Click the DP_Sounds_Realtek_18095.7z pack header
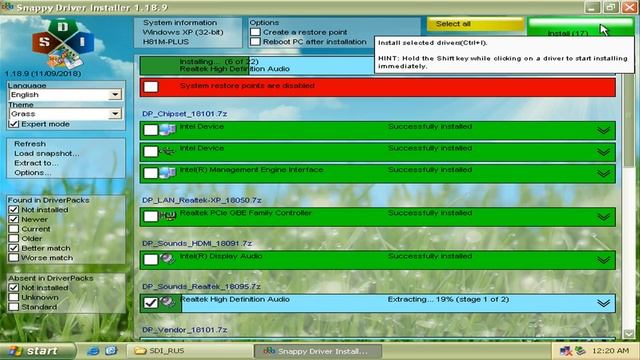 click(x=201, y=287)
